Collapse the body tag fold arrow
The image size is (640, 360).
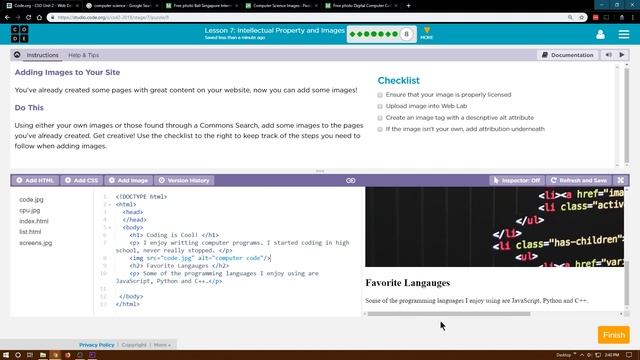(109, 228)
